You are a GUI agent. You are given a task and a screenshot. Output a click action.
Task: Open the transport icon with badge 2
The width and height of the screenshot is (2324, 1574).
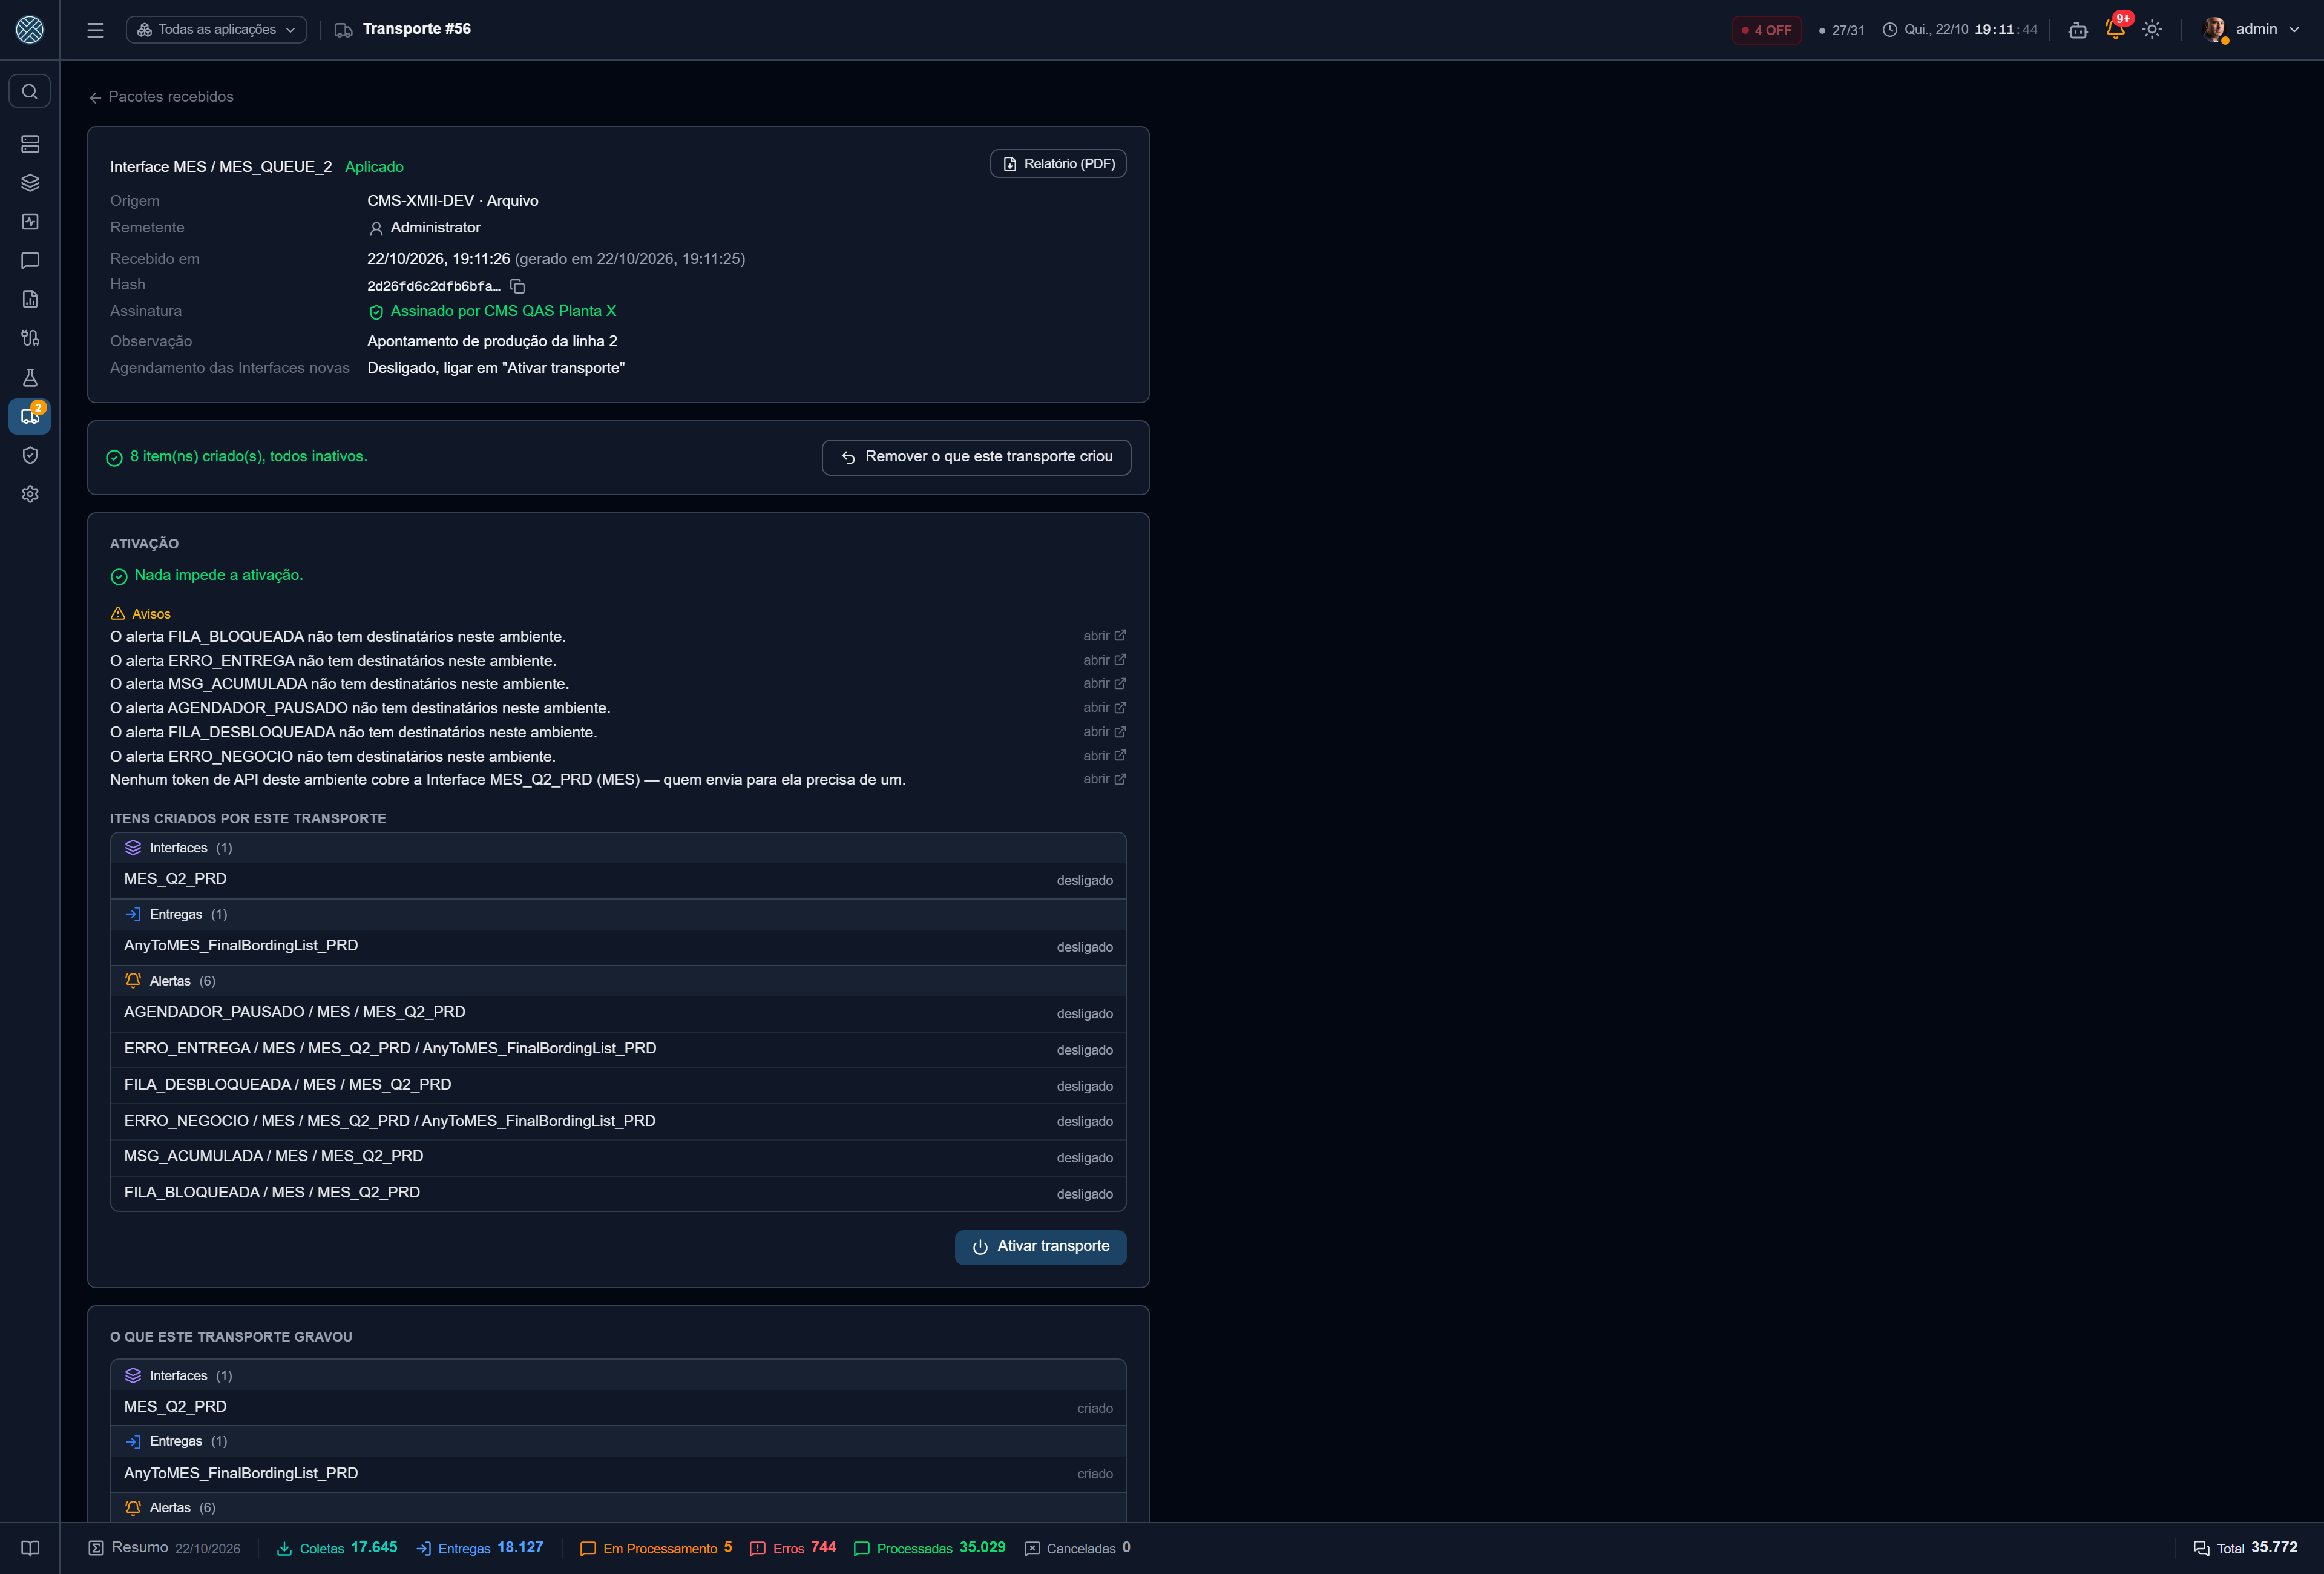point(30,416)
